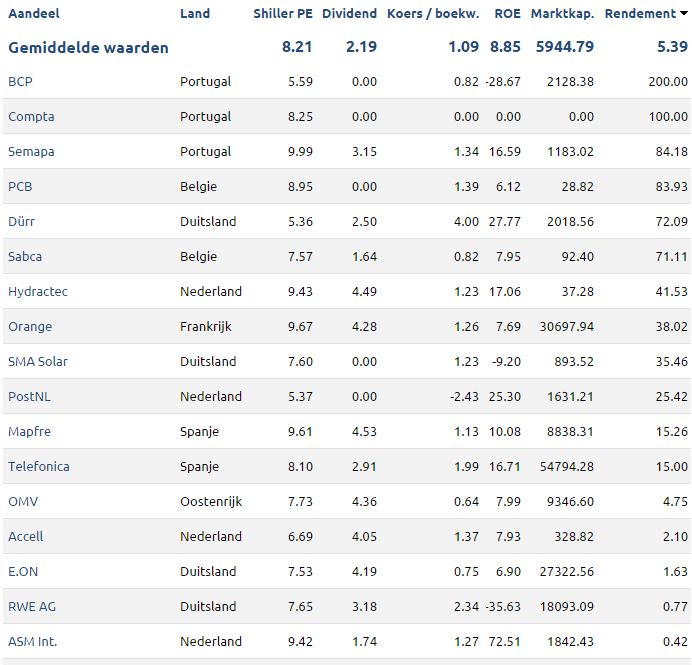This screenshot has width=692, height=665.
Task: Sort by the Dividend column header
Action: (350, 13)
